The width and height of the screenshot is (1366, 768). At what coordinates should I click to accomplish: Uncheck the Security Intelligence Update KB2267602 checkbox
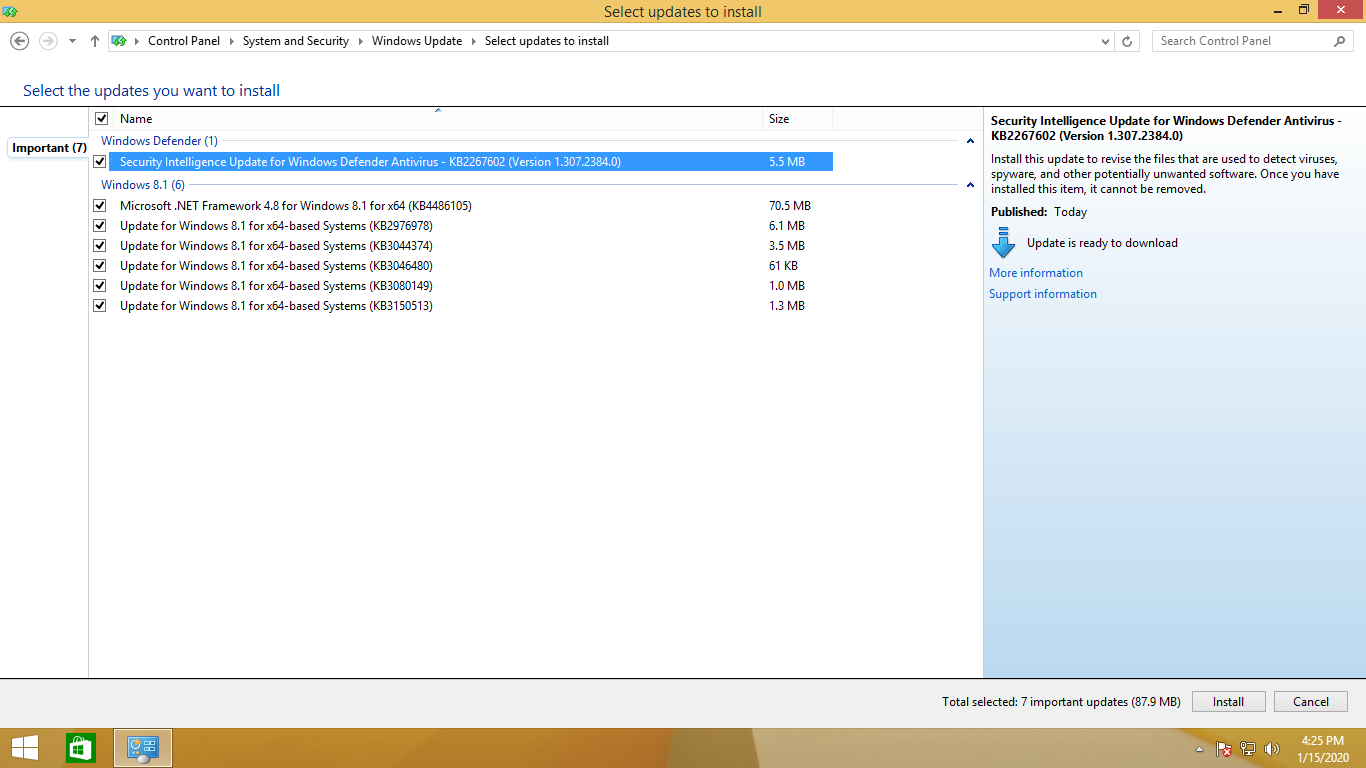(x=99, y=161)
